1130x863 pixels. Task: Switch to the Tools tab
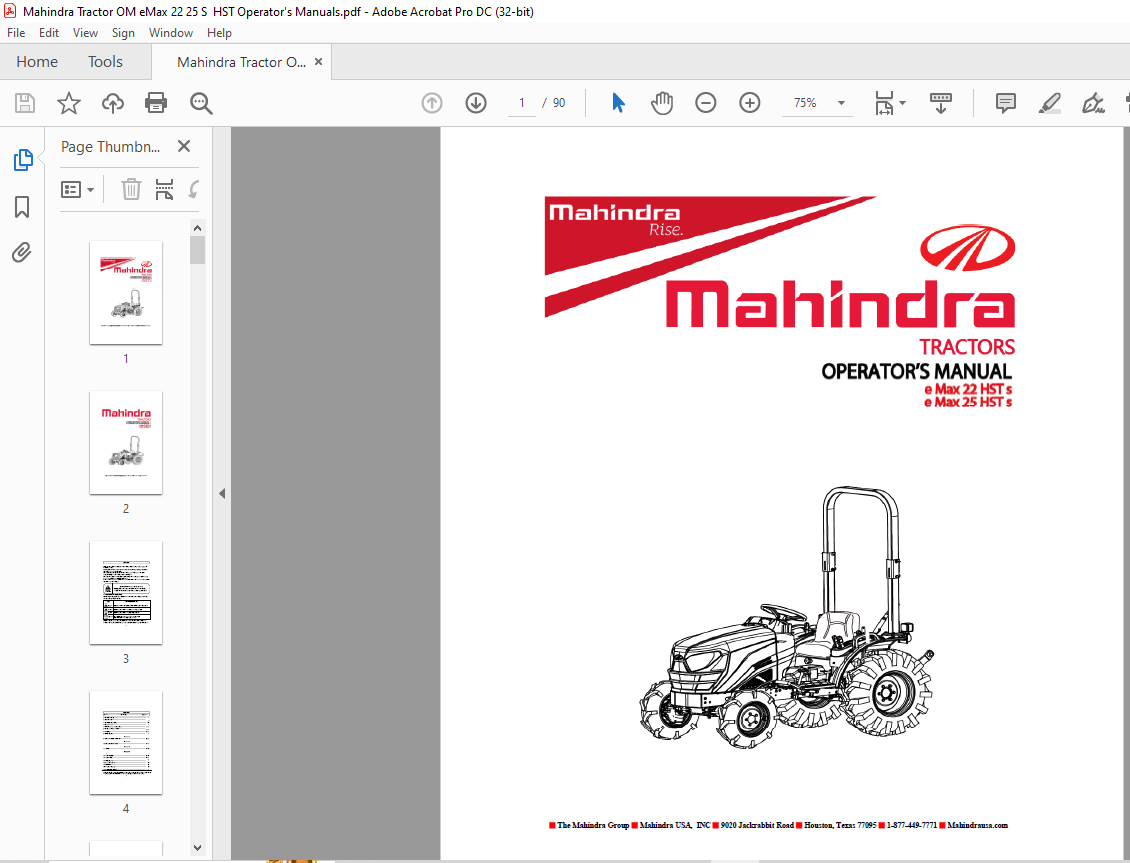pyautogui.click(x=105, y=62)
